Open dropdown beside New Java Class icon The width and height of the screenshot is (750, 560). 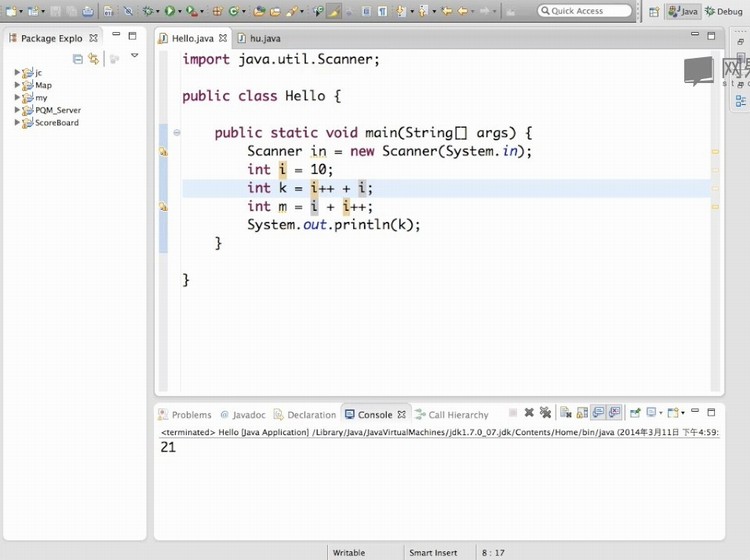[x=243, y=11]
